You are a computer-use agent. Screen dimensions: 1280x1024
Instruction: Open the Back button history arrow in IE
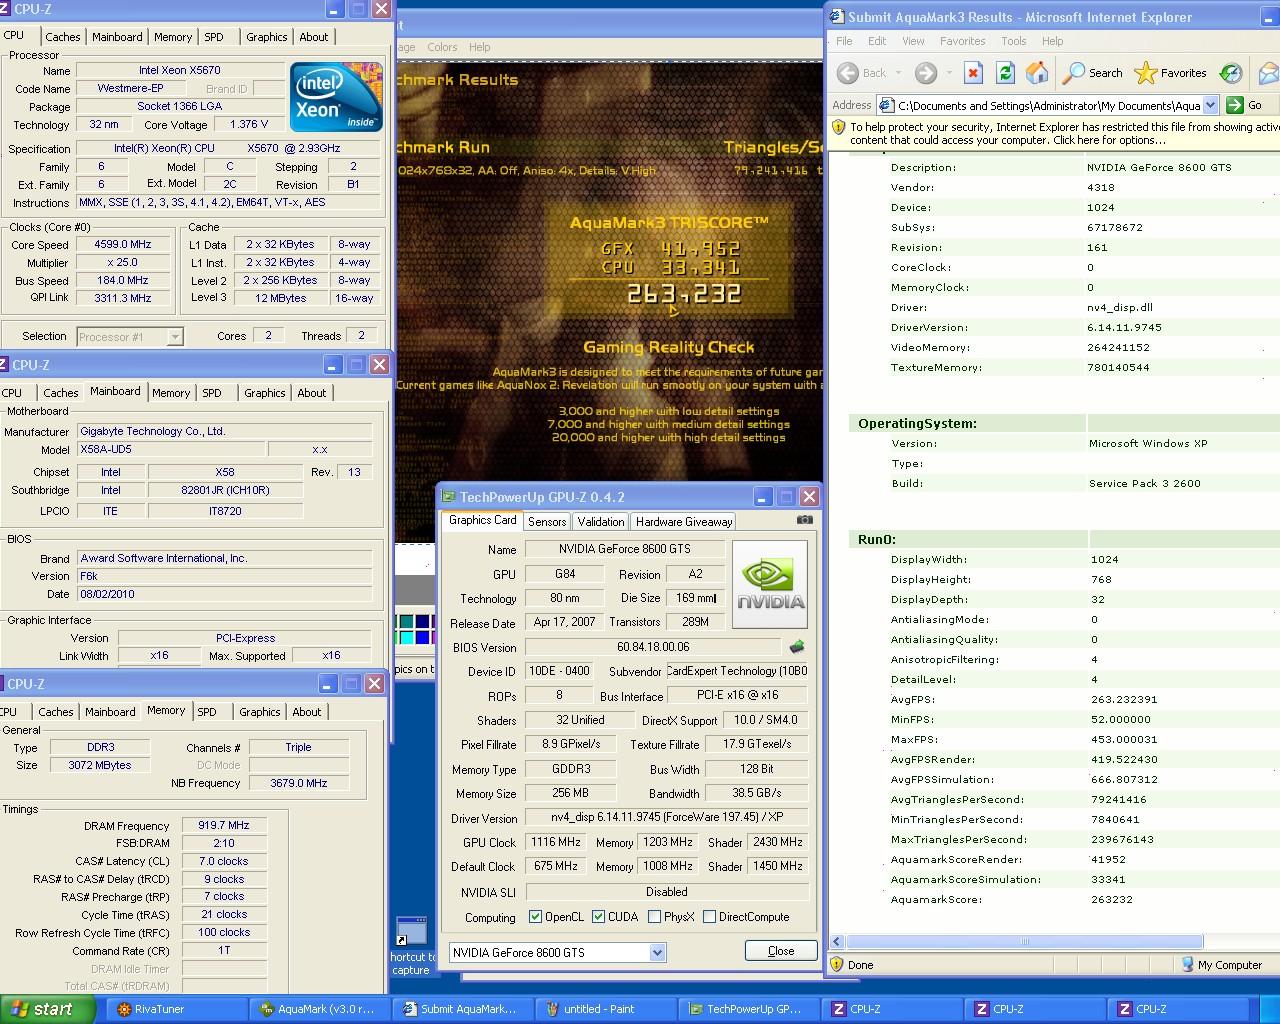click(x=898, y=73)
